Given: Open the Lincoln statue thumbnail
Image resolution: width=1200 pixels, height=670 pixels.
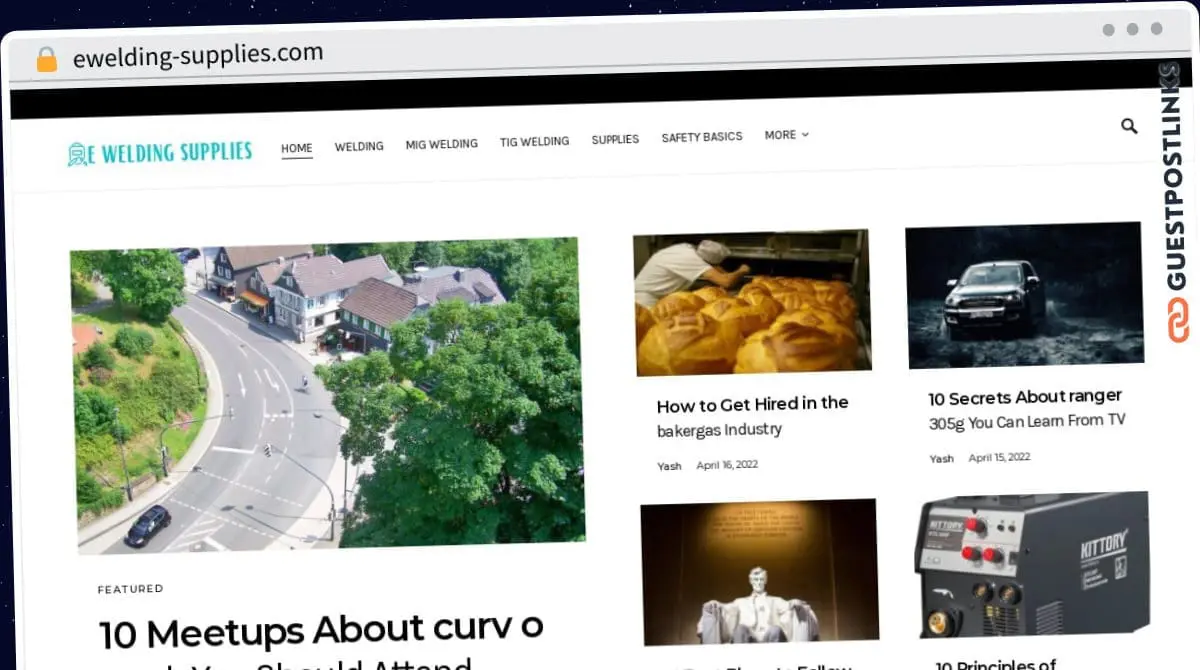Looking at the screenshot, I should point(759,571).
